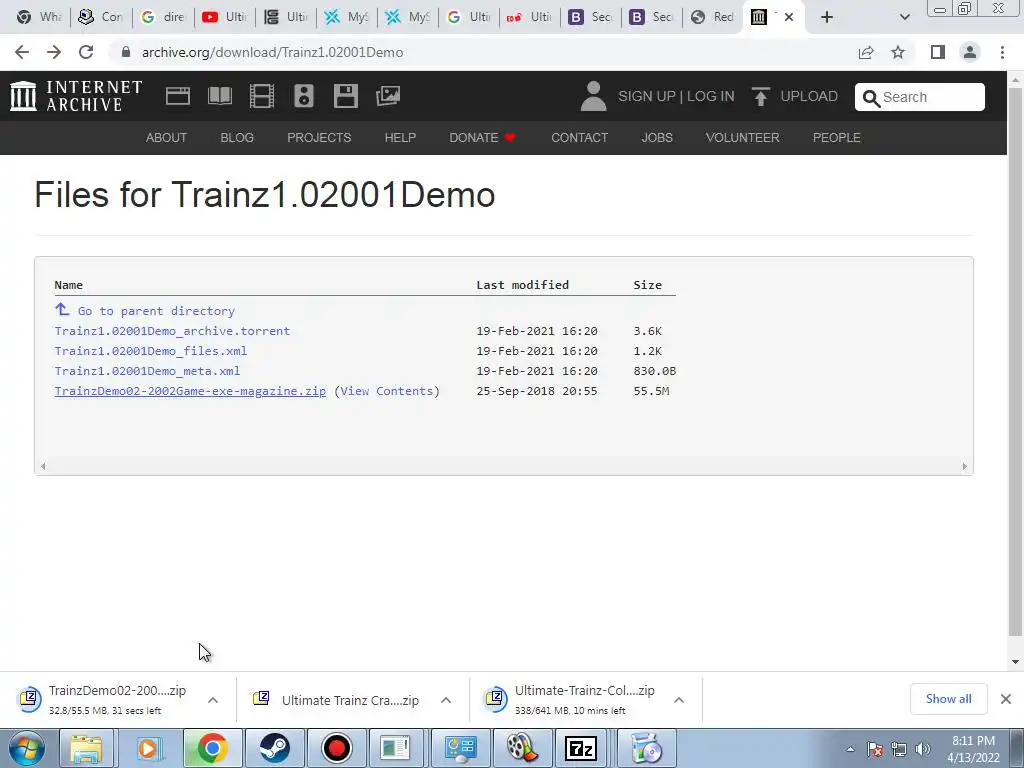This screenshot has height=768, width=1024.
Task: Switch to the YouTube Ulti tab
Action: [224, 17]
